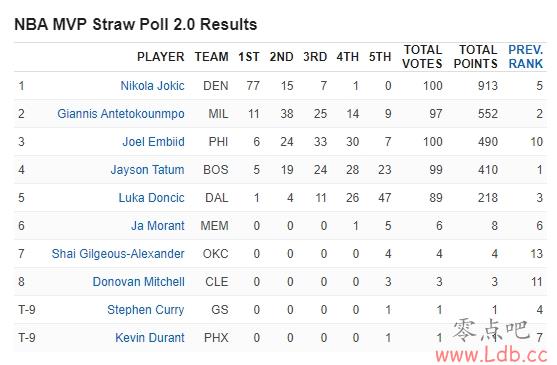Click Joel Embiid's name link
Screen dimensions: 557x365
tap(153, 142)
